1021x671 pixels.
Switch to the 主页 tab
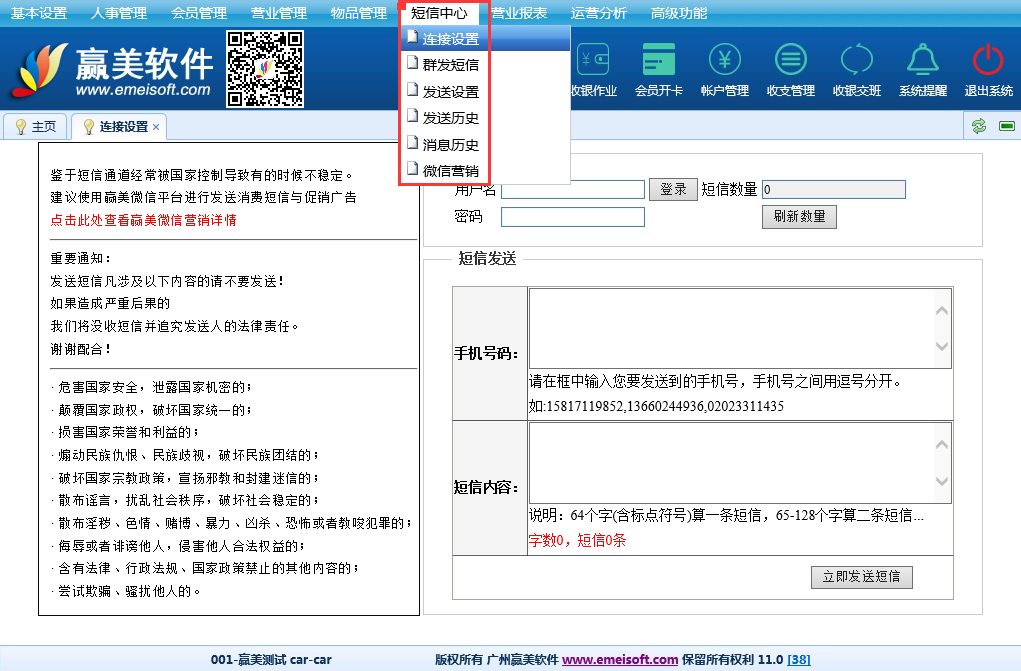(x=35, y=127)
